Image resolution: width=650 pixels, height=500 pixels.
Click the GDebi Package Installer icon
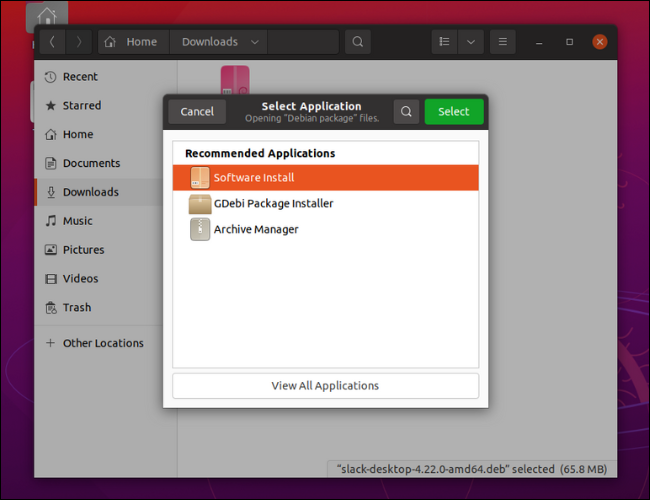pos(200,204)
